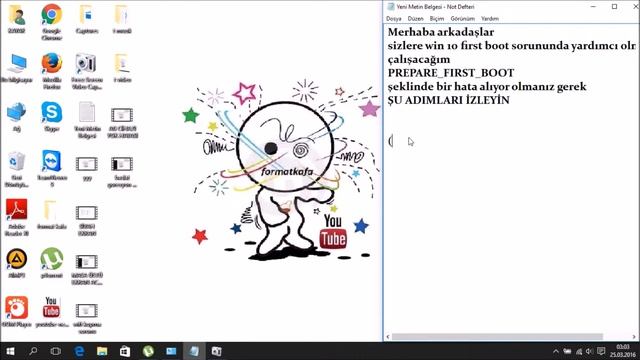Screen dimensions: 640x360
Task: Click the line "ŞU ADIMLARI İZLEYİN"
Action: (x=449, y=100)
